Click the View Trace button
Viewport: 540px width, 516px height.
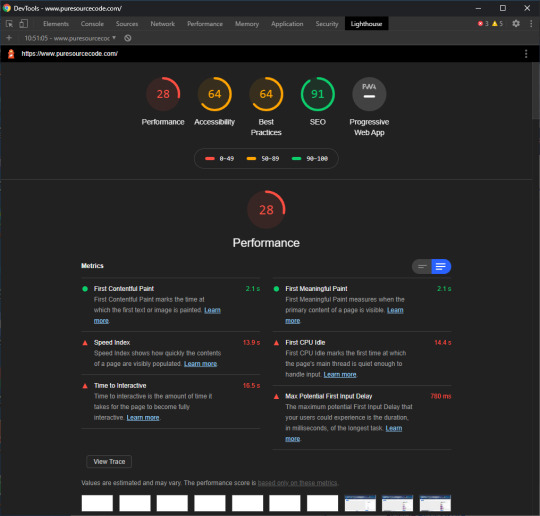(109, 462)
